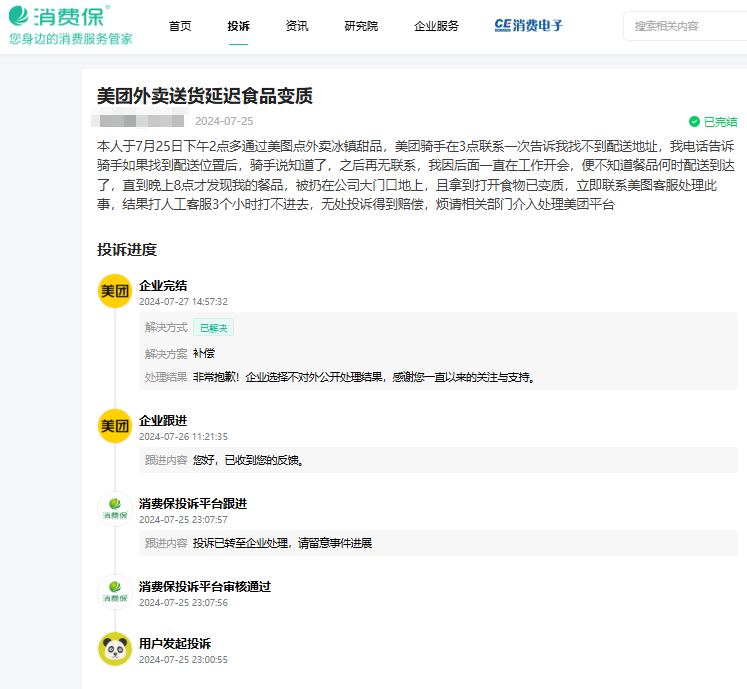Switch to the 资讯 tab
747x689 pixels.
point(297,26)
